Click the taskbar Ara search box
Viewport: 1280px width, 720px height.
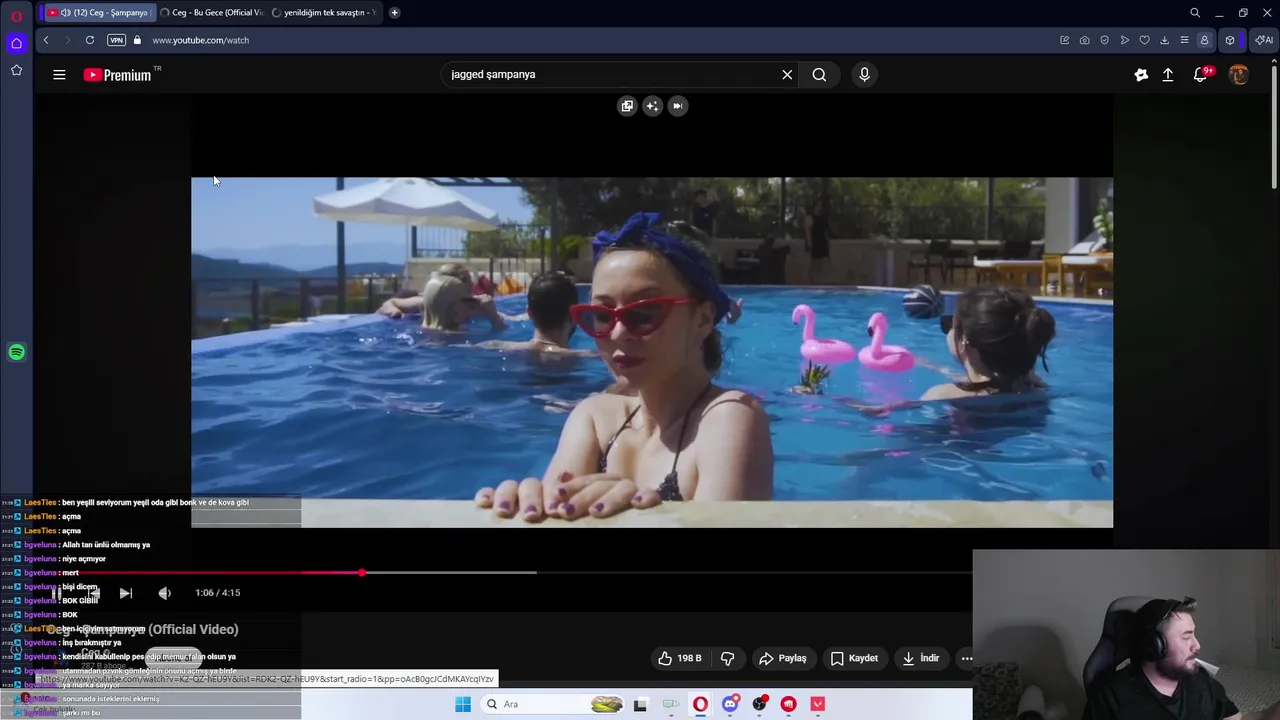pyautogui.click(x=552, y=704)
